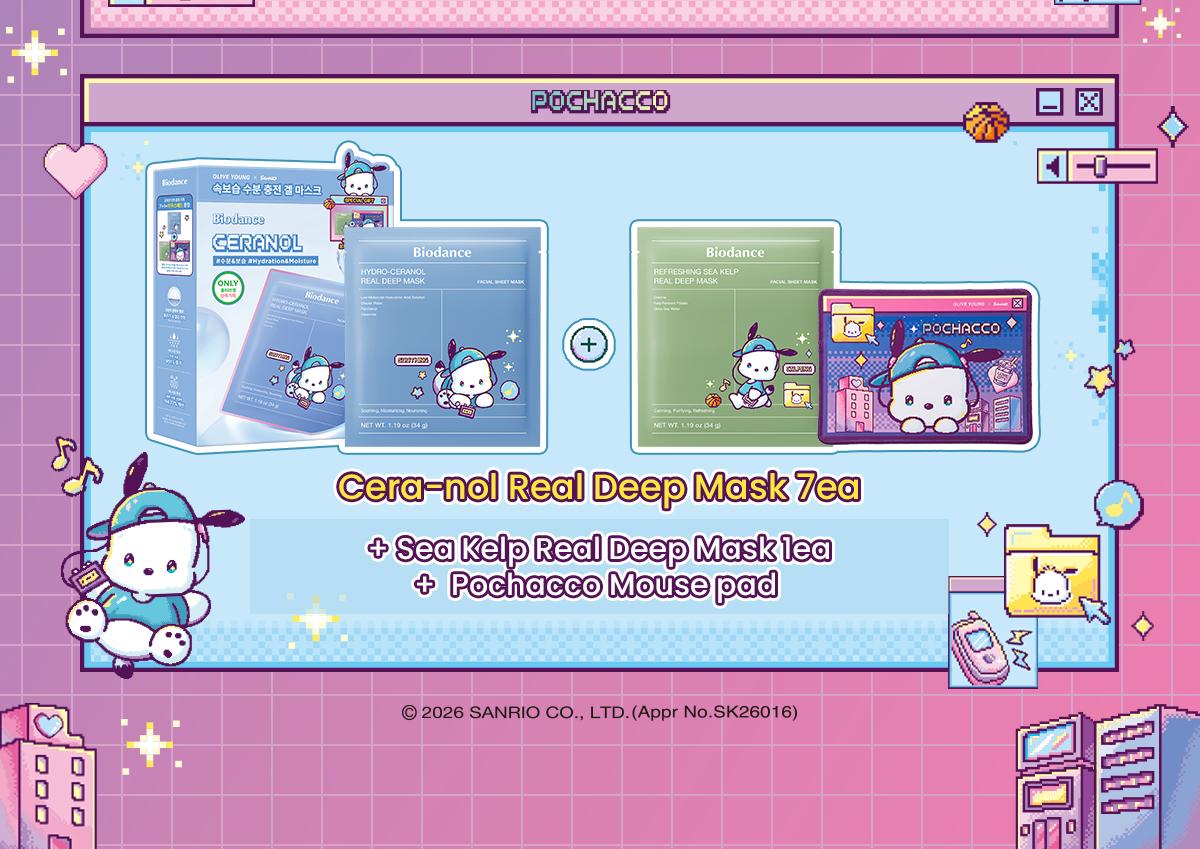Select the blue Hydro-Ceranol mask sachet

(444, 335)
